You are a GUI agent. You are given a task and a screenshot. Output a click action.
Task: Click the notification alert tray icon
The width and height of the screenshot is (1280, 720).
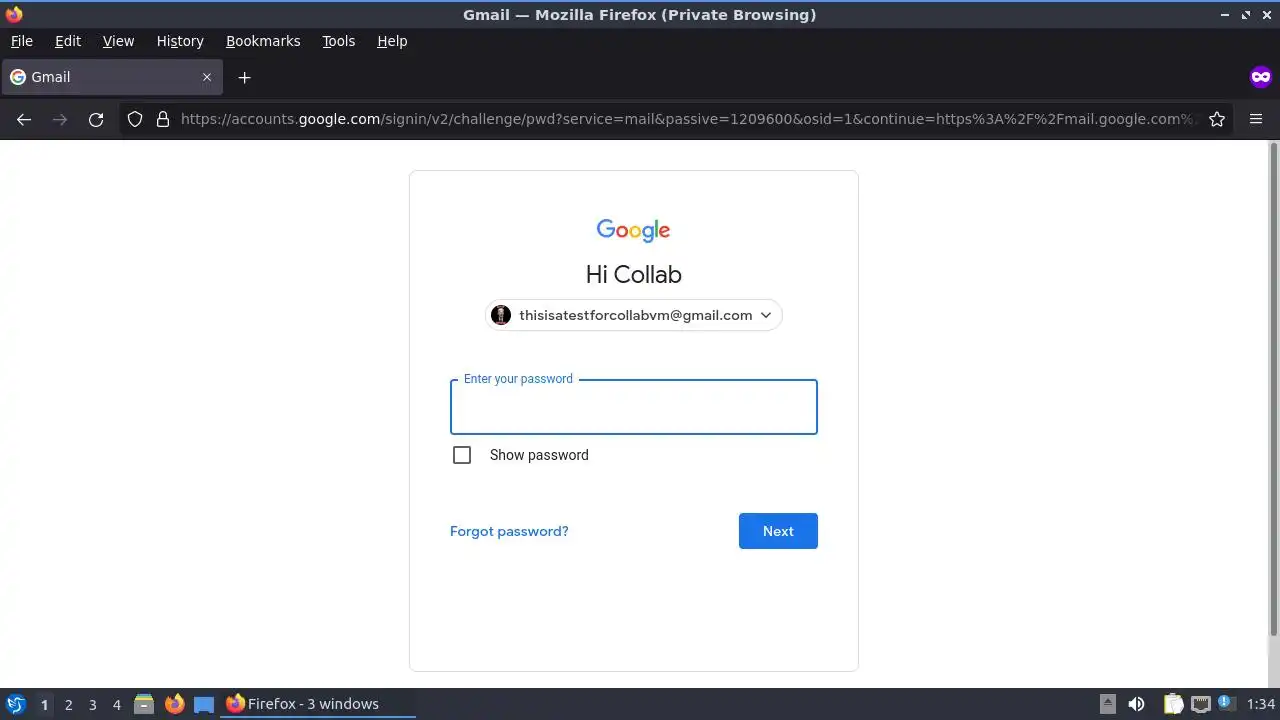coord(1226,704)
